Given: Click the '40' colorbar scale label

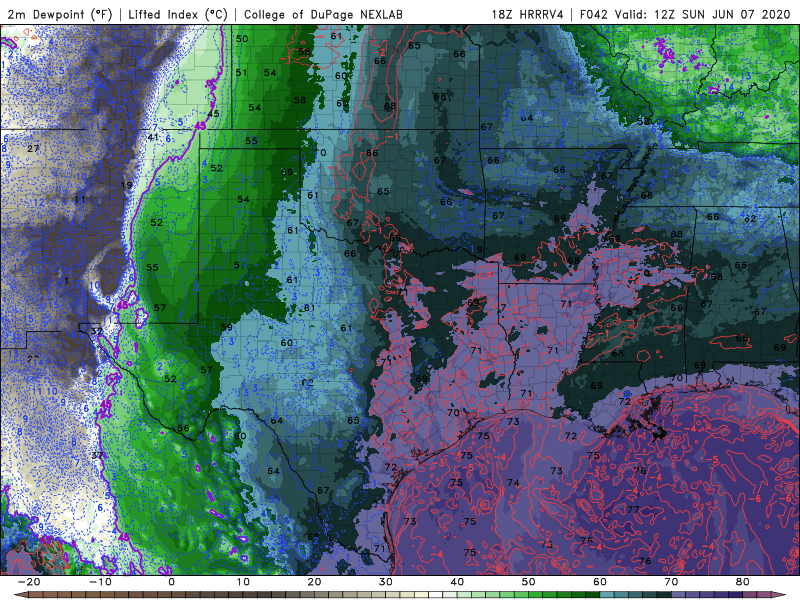Looking at the screenshot, I should [x=457, y=582].
